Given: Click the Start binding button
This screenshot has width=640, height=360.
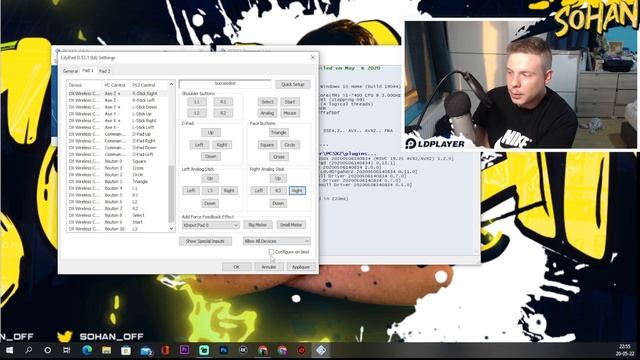Looking at the screenshot, I should [290, 102].
